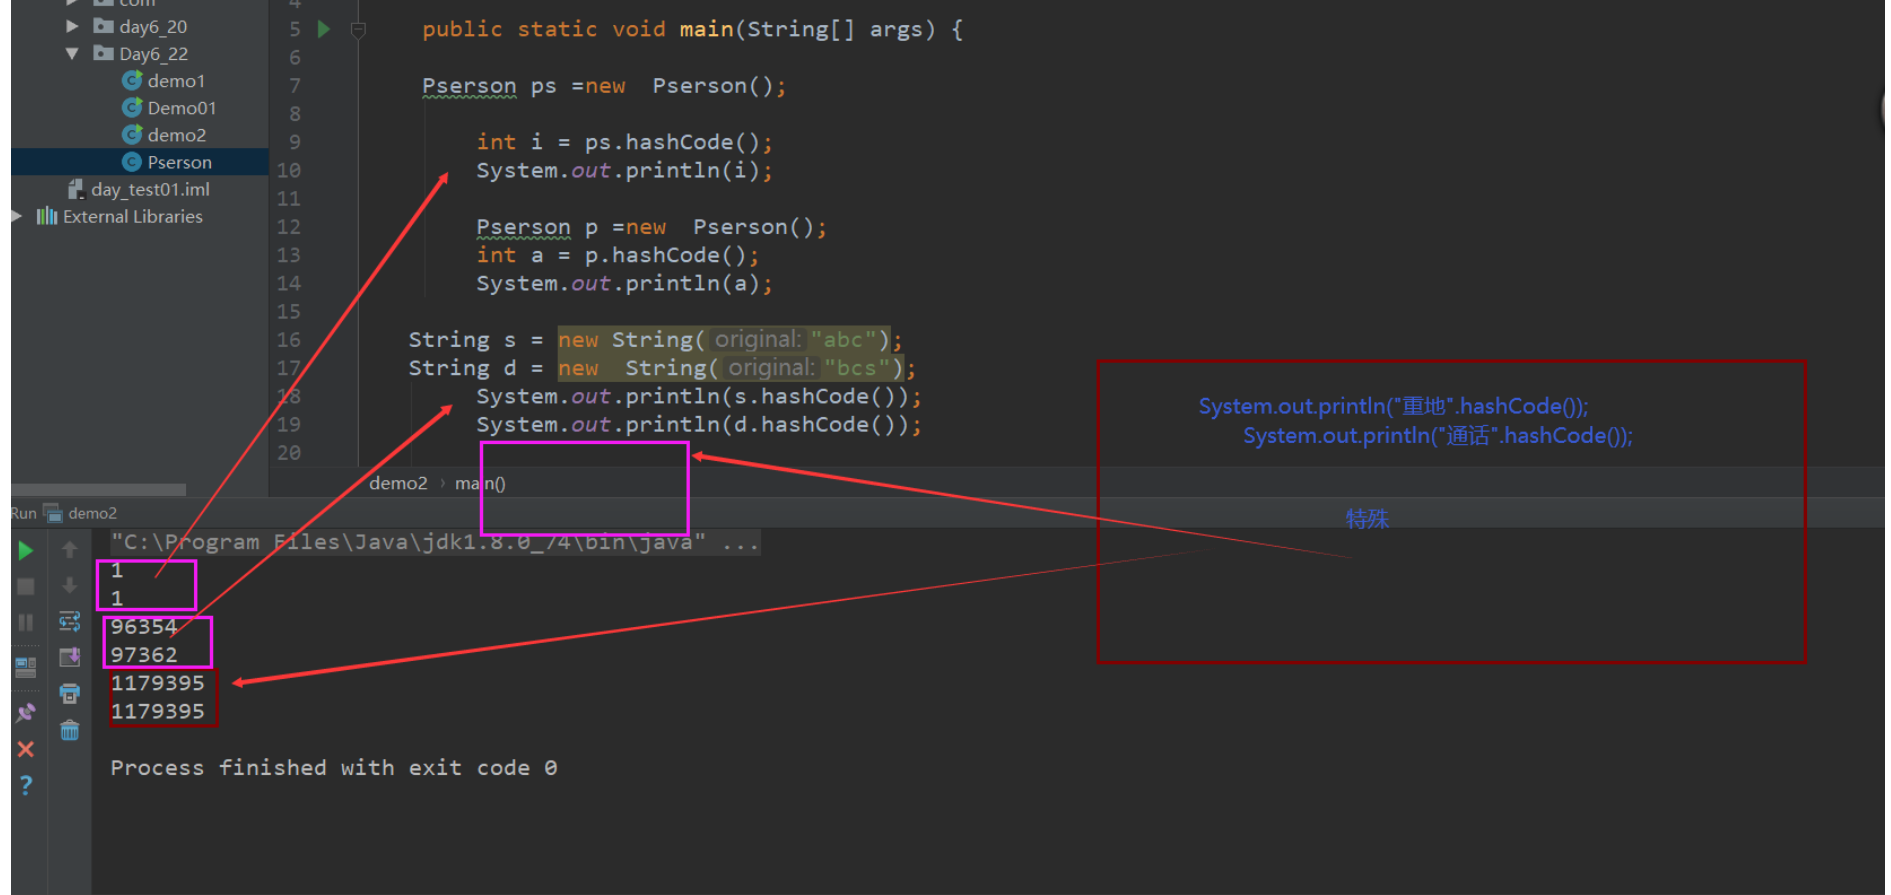This screenshot has width=1891, height=895.
Task: Rerun demo2 with the green Run arrow
Action: [x=26, y=550]
